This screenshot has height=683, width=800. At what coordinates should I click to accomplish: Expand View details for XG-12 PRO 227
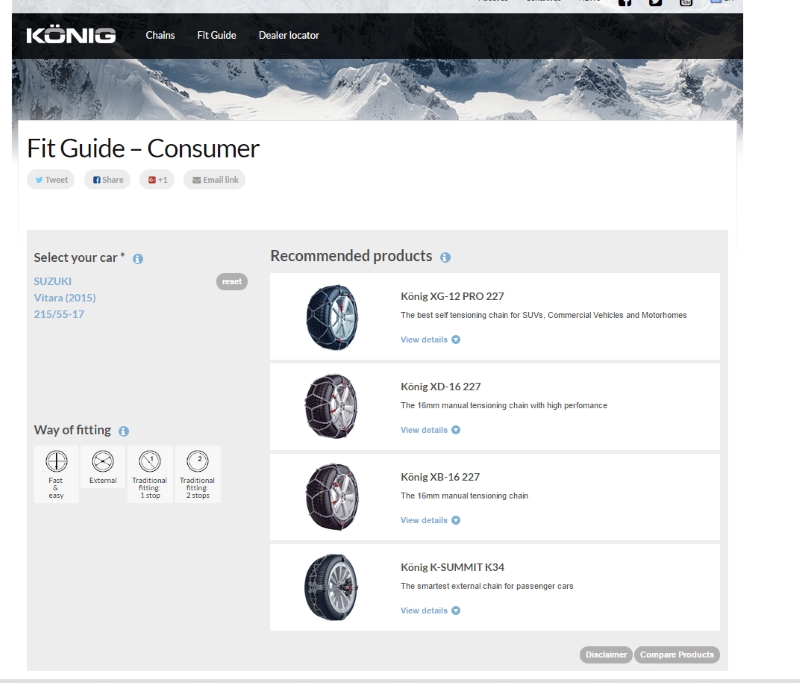[x=430, y=339]
